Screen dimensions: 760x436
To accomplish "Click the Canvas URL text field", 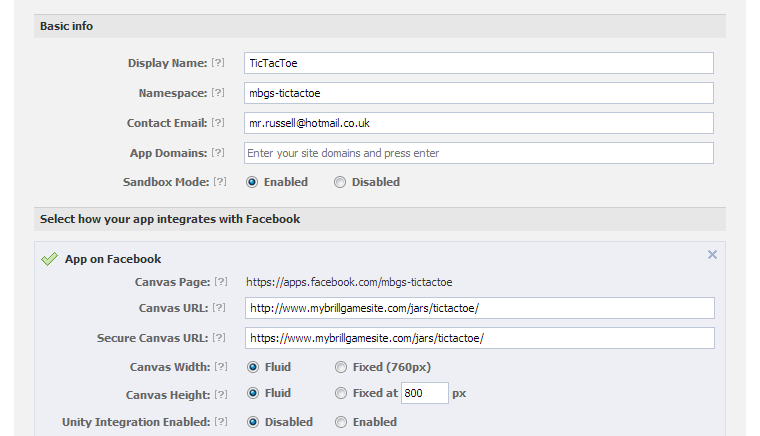I will click(x=480, y=308).
